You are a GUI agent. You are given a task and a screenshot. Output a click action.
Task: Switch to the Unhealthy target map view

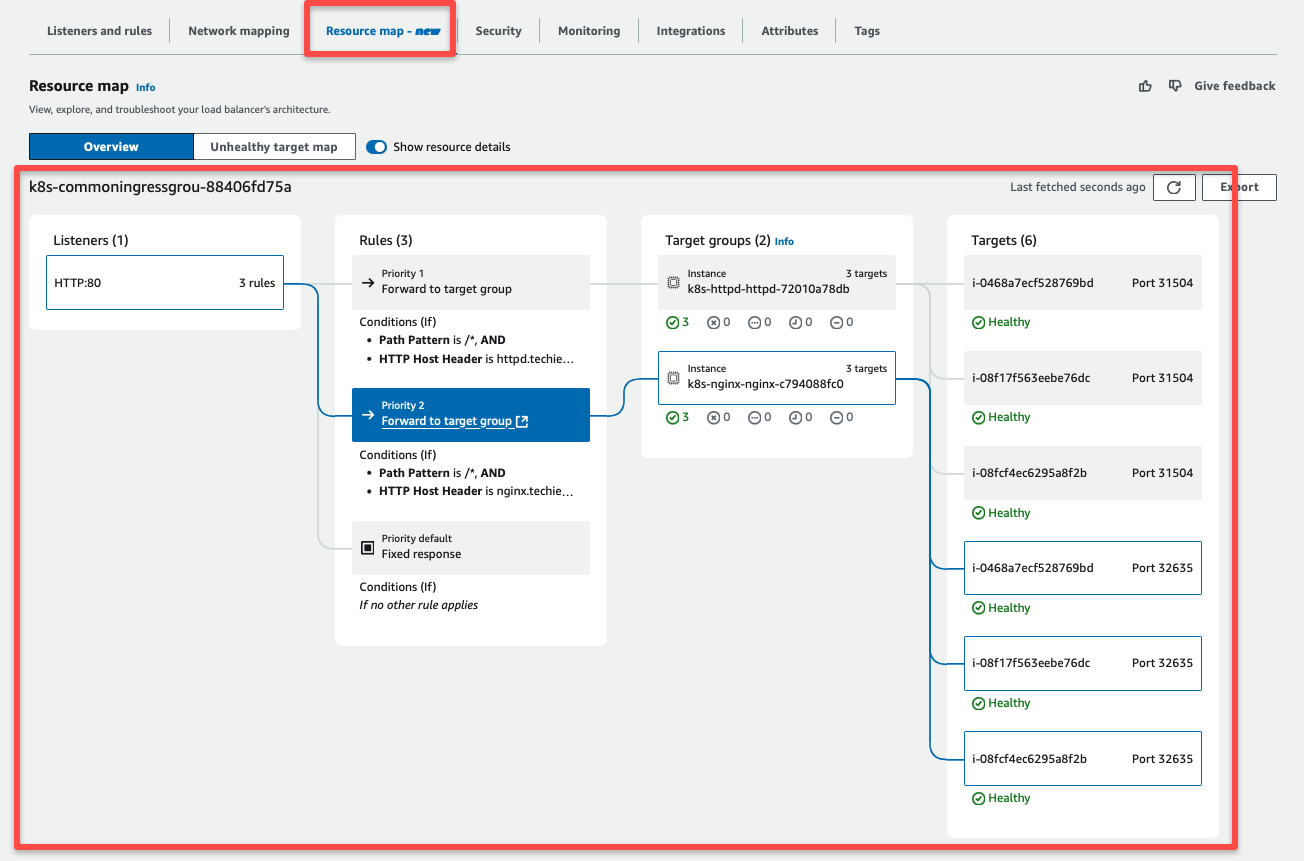[x=274, y=146]
